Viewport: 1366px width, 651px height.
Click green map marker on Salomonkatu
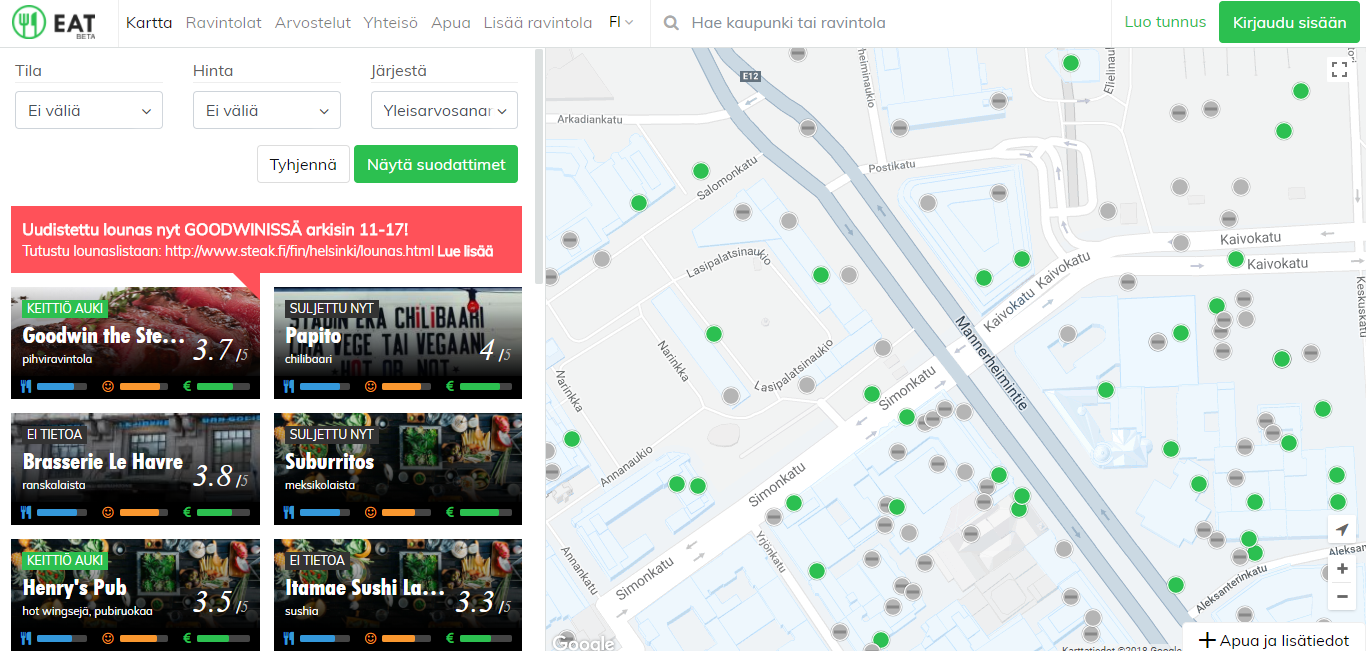click(701, 171)
